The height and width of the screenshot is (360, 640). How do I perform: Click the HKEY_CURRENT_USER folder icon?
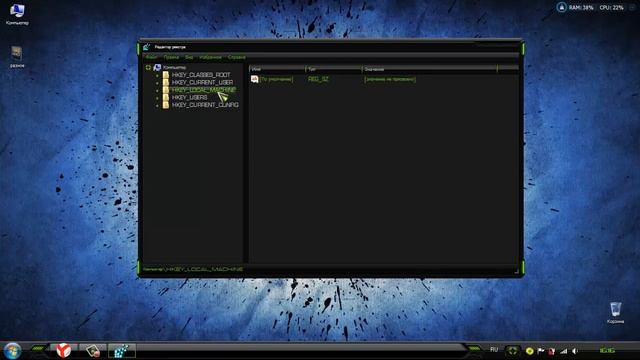(166, 82)
